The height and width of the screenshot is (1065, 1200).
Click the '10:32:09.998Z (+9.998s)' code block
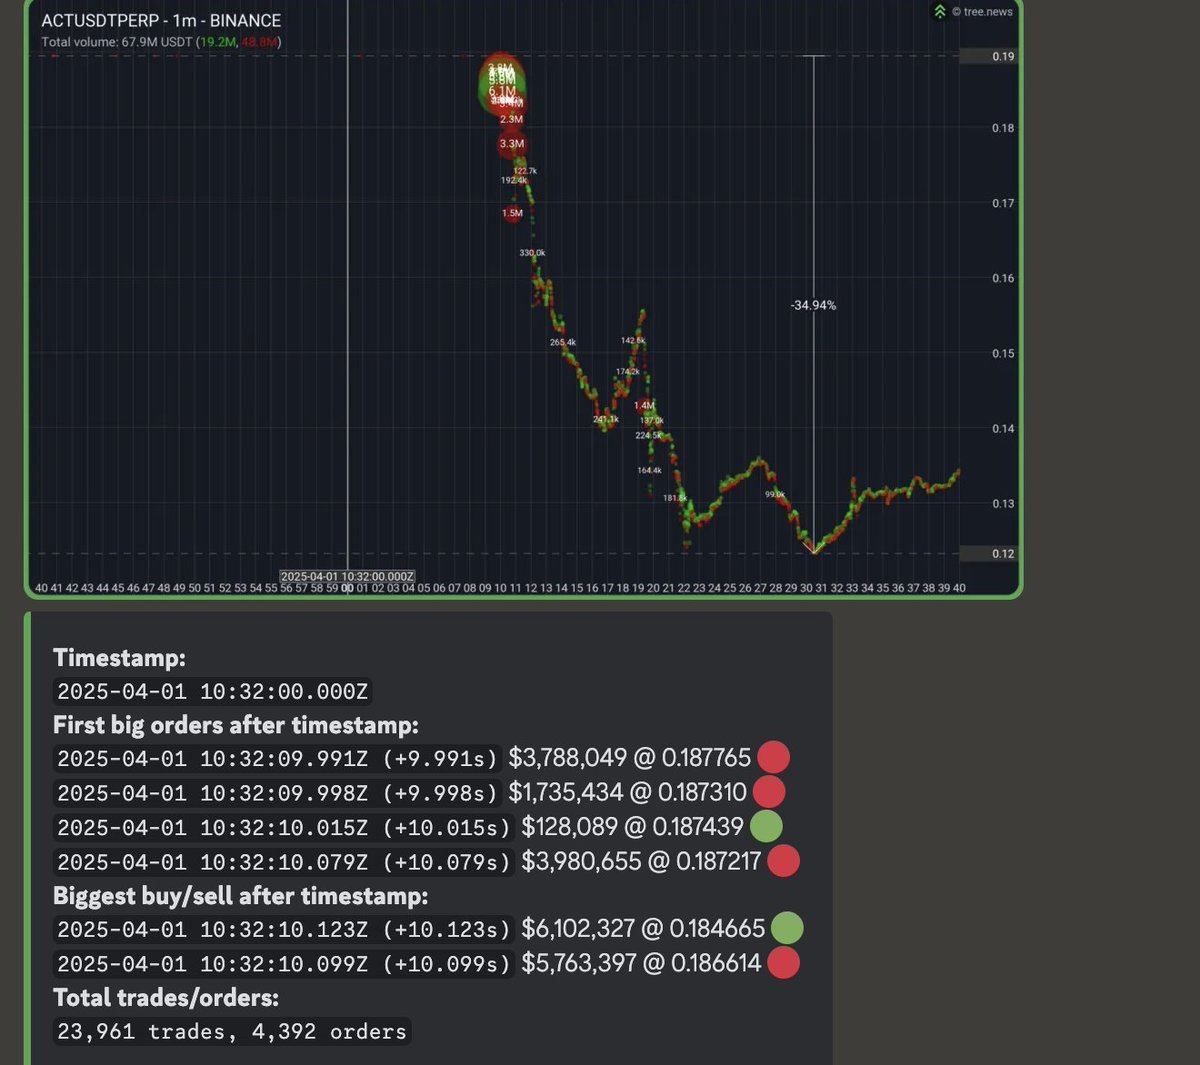277,793
